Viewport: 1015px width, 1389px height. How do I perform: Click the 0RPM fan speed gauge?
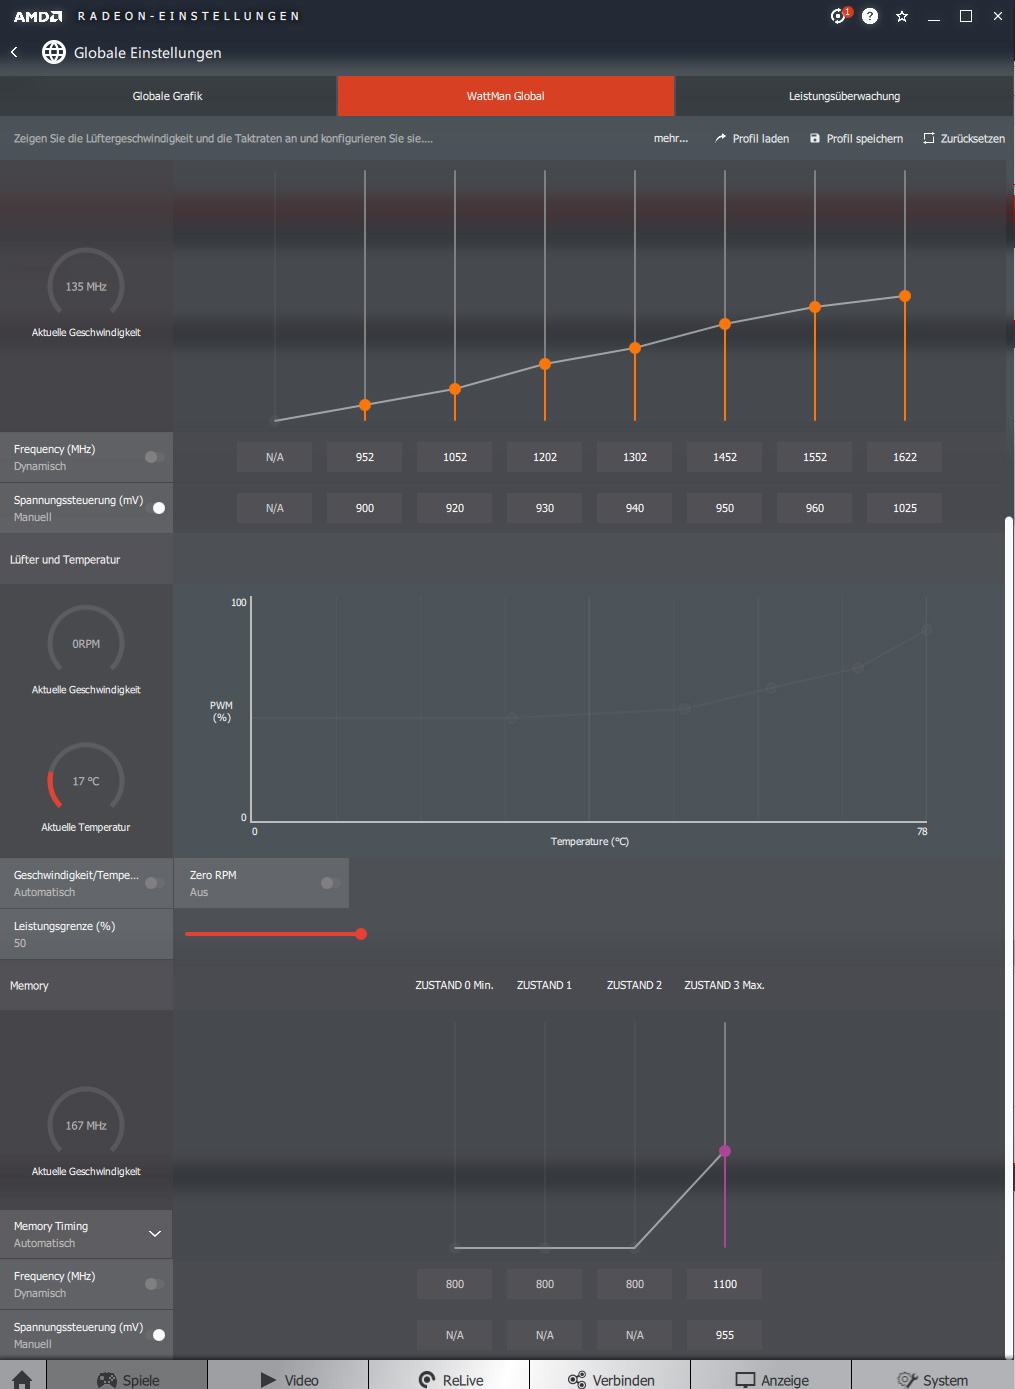pos(86,644)
